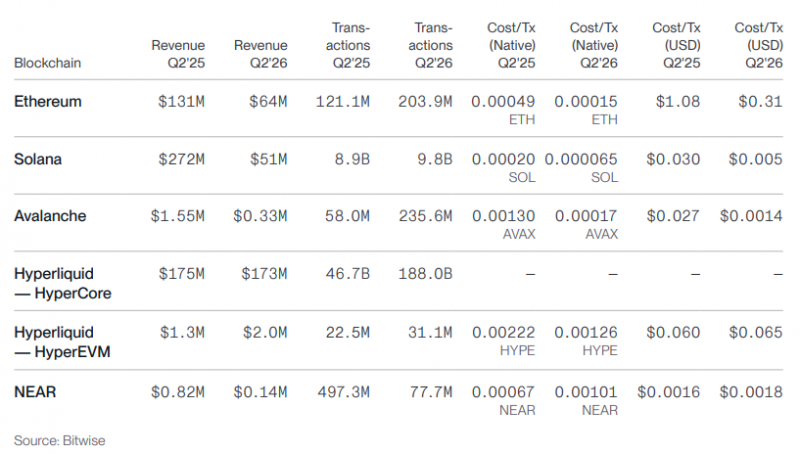Viewport: 800px width, 454px height.
Task: Click the Blockchain column header
Action: coord(47,63)
